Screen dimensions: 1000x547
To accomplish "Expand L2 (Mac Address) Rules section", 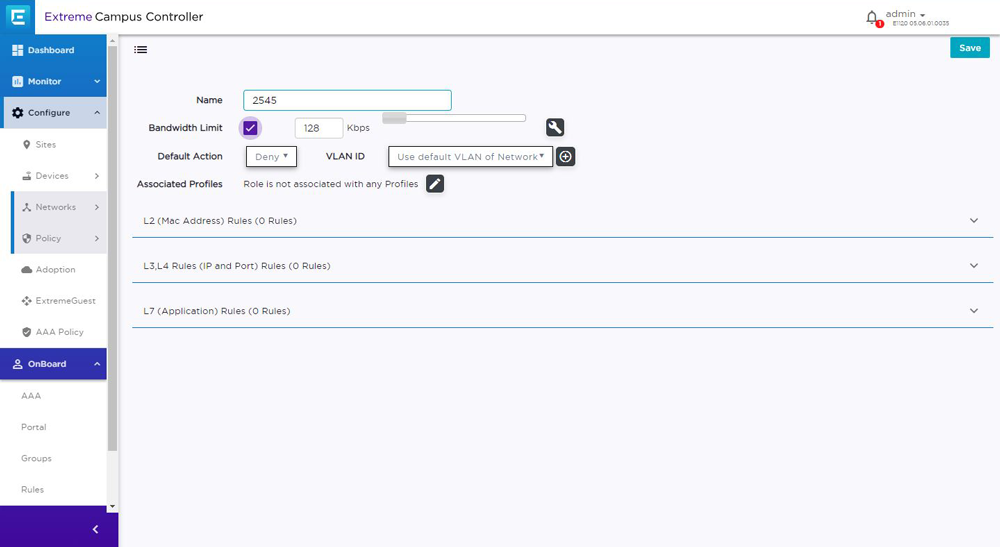I will coord(562,221).
